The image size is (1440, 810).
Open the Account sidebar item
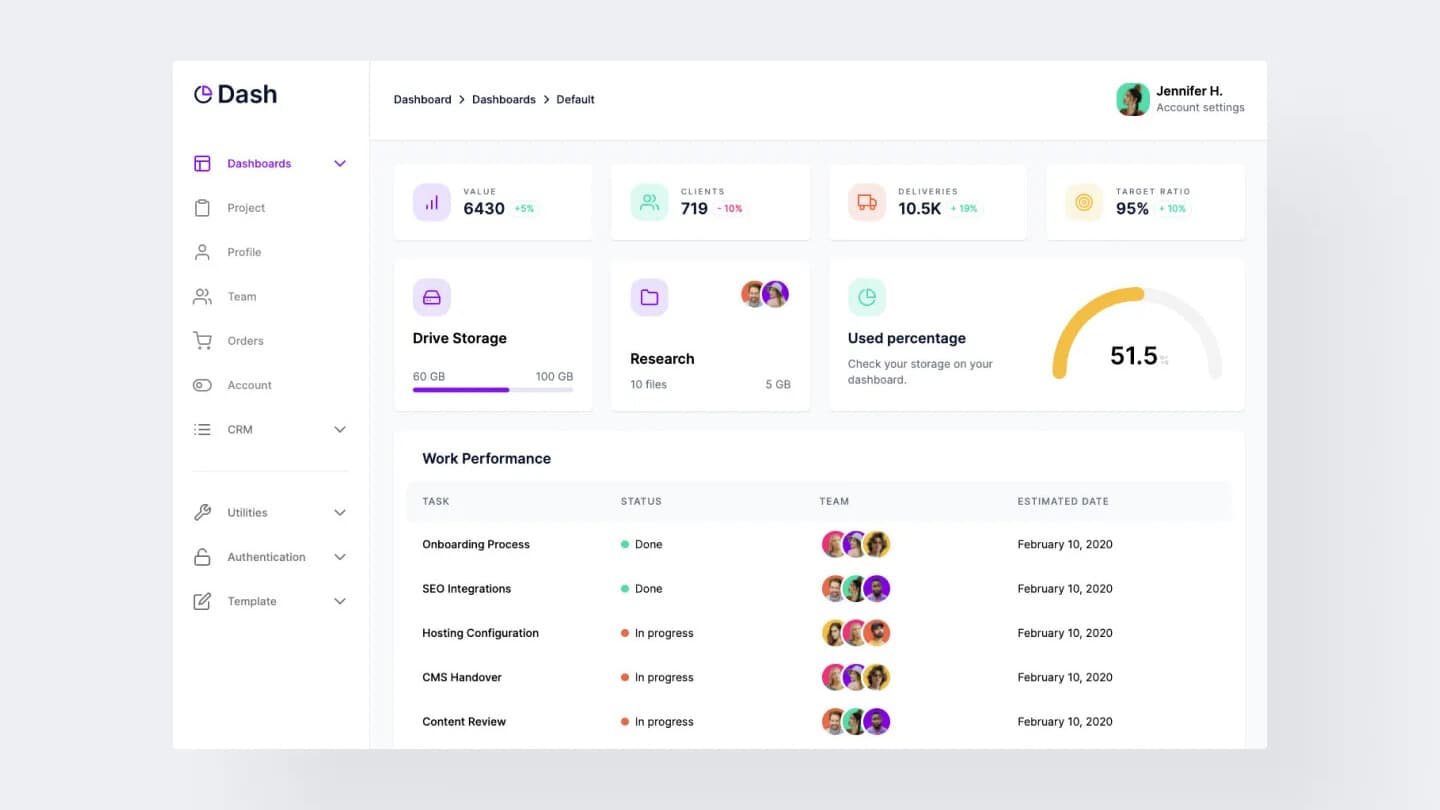tap(249, 385)
